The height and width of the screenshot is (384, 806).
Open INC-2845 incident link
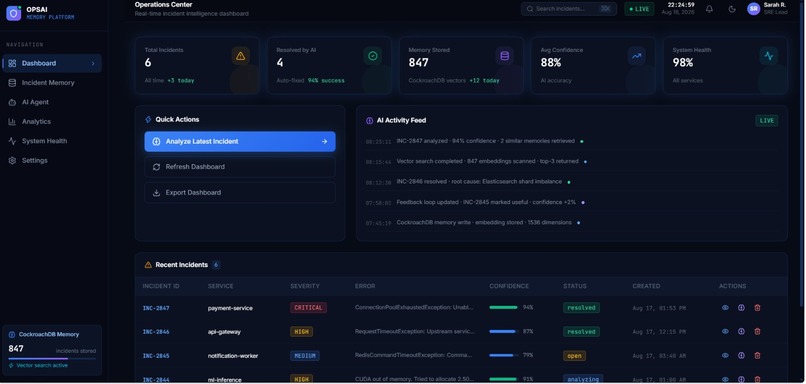(x=156, y=355)
